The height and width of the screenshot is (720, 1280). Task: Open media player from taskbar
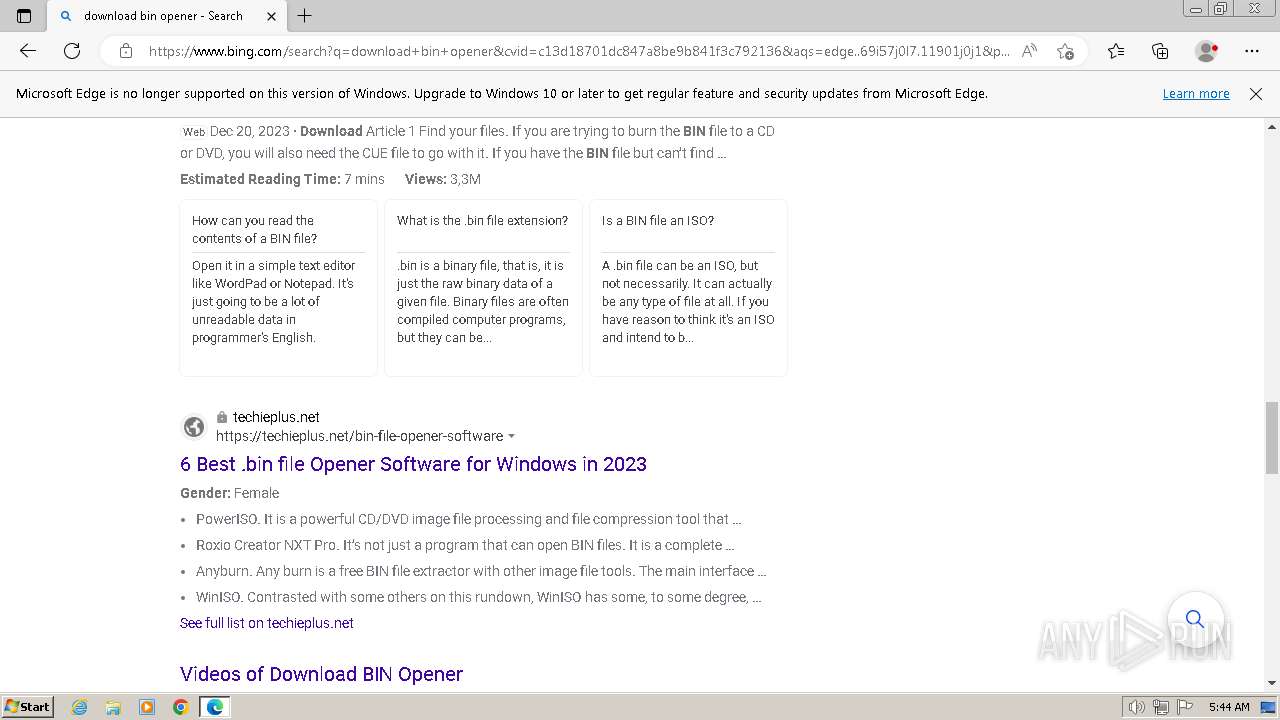[147, 707]
